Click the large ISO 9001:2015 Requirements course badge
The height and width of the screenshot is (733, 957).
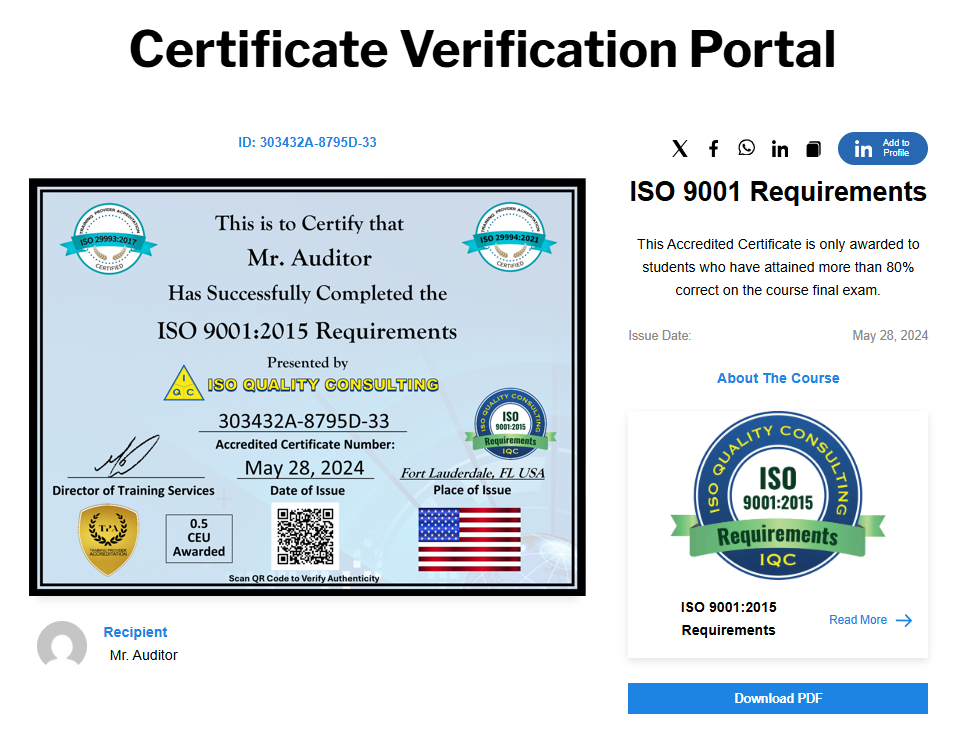(778, 496)
